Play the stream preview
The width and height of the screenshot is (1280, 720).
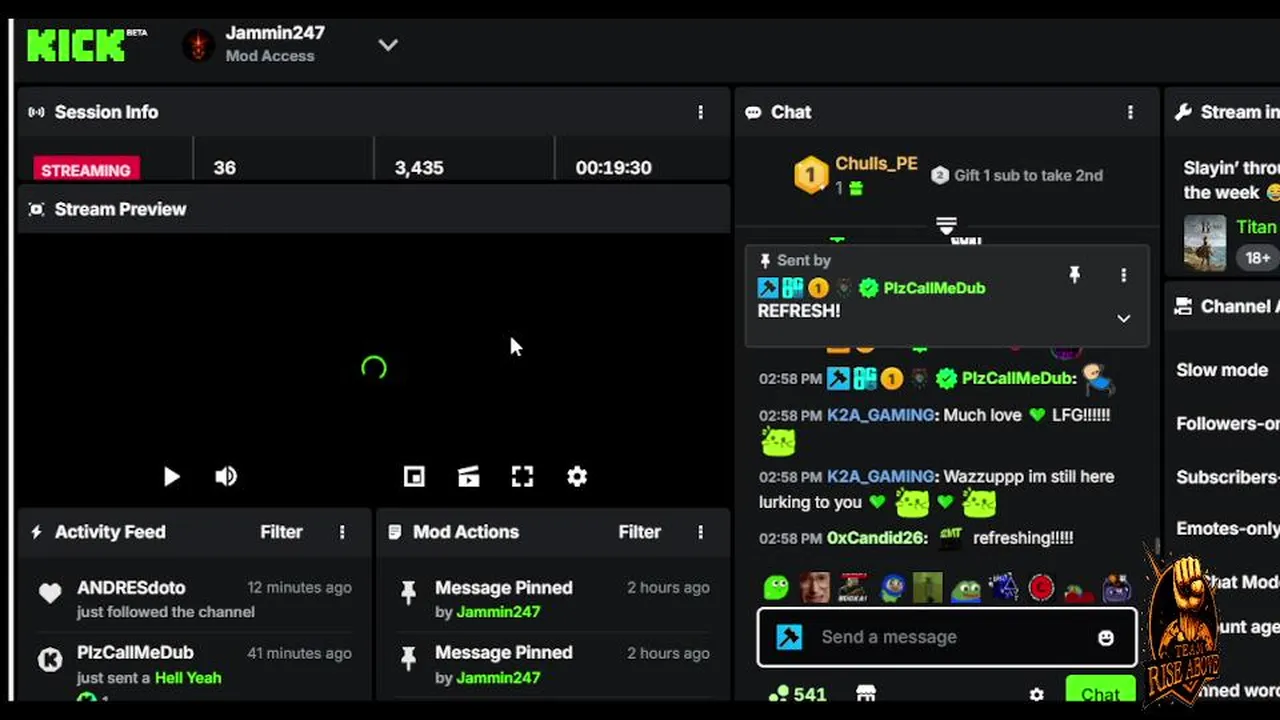pos(171,477)
